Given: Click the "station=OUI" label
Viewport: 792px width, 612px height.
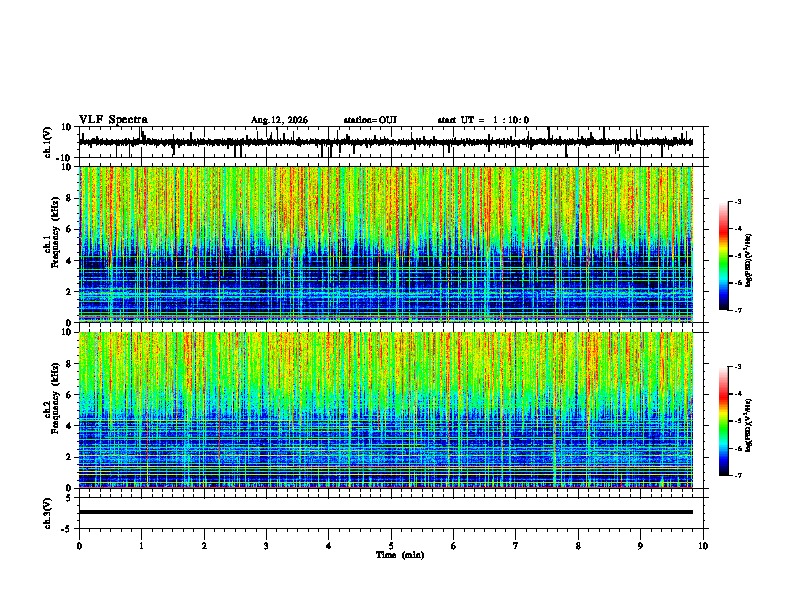Looking at the screenshot, I should tap(370, 120).
